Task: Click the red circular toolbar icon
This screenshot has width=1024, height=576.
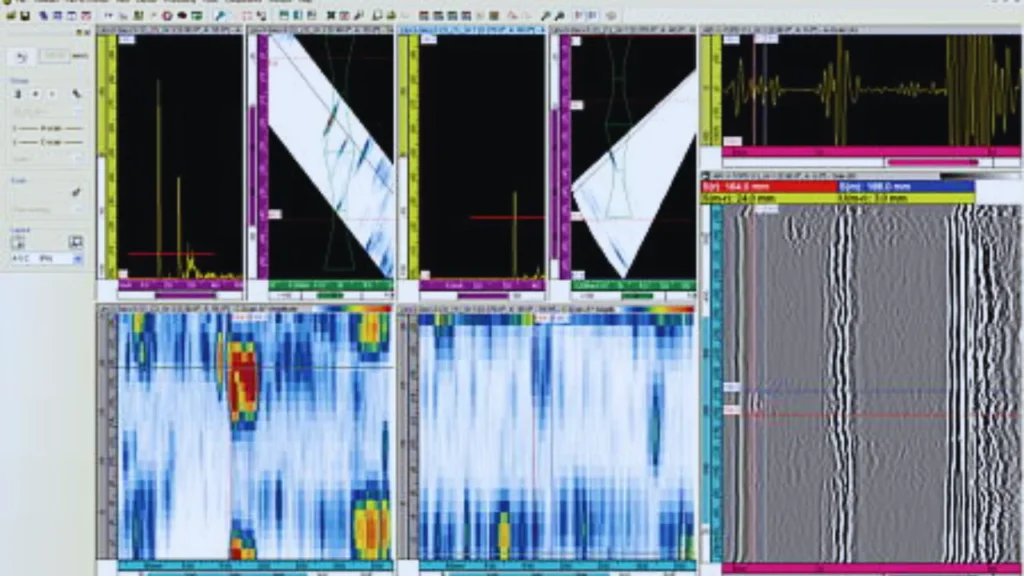Action: coord(167,15)
